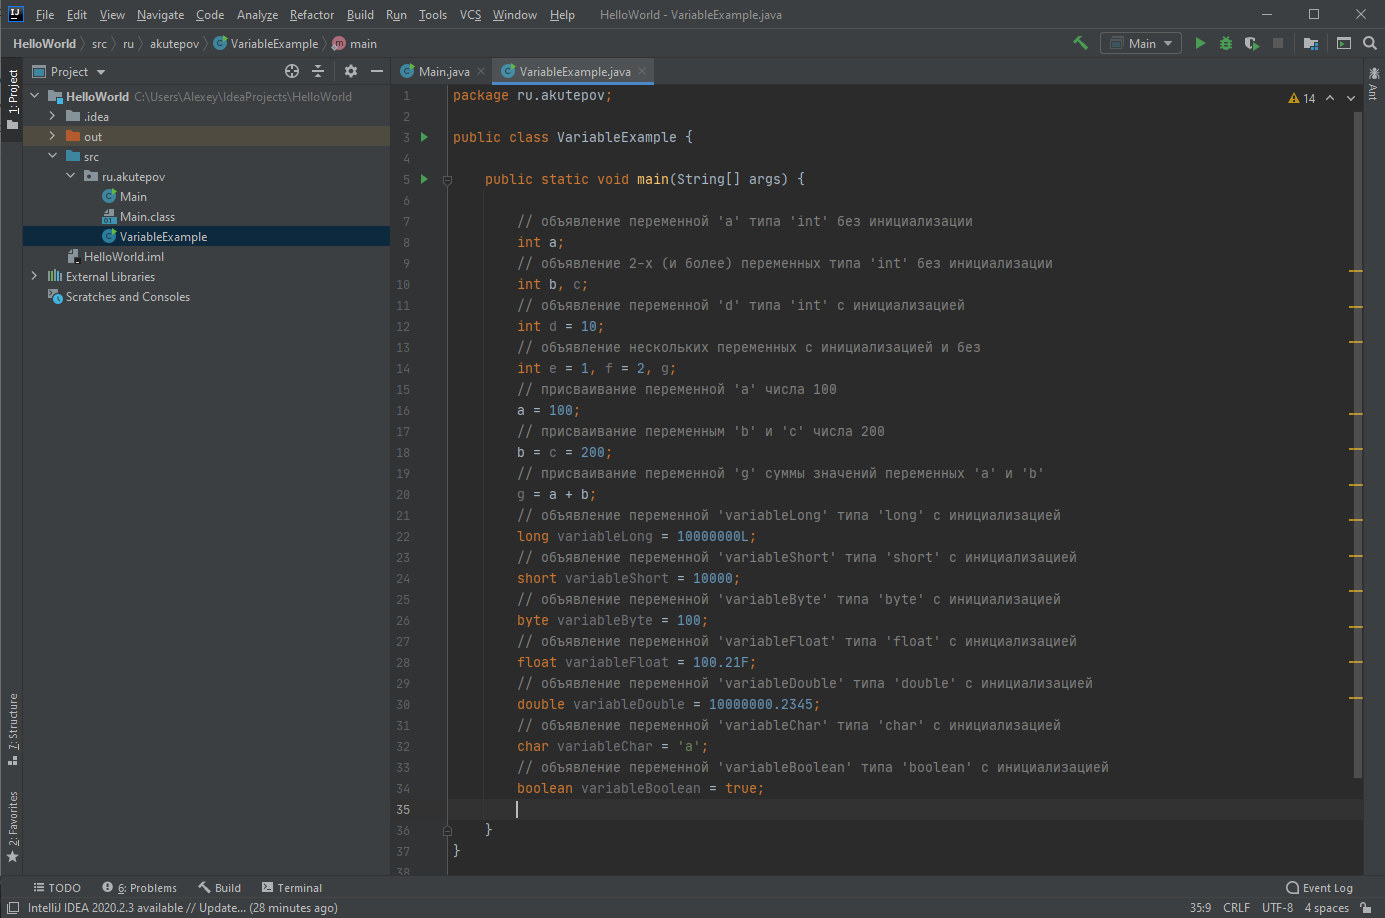Click the 4 spaces indent setting
The width and height of the screenshot is (1385, 918).
click(x=1326, y=908)
